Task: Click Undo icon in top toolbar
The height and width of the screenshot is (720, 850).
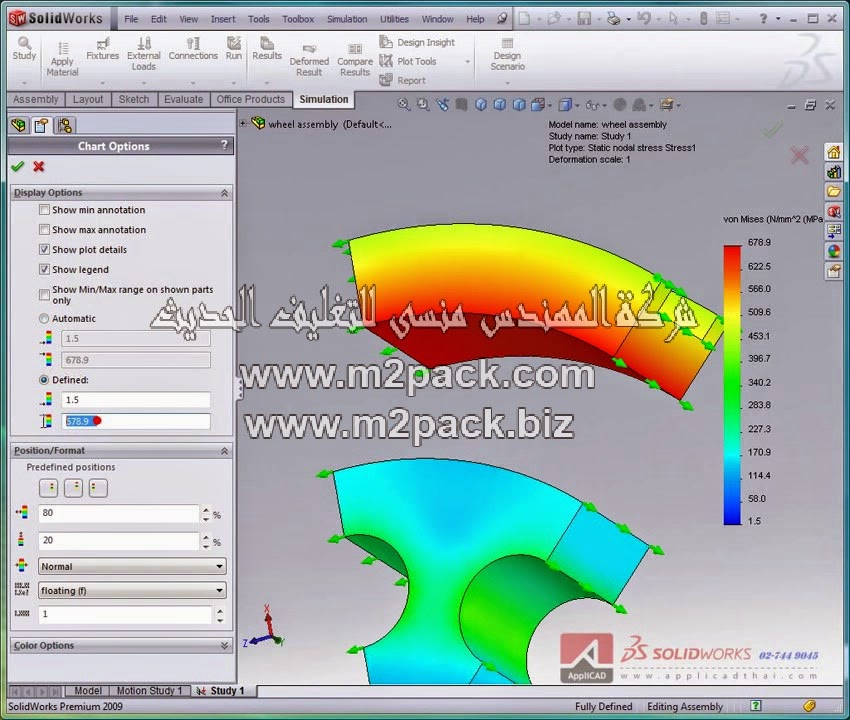Action: coord(643,19)
